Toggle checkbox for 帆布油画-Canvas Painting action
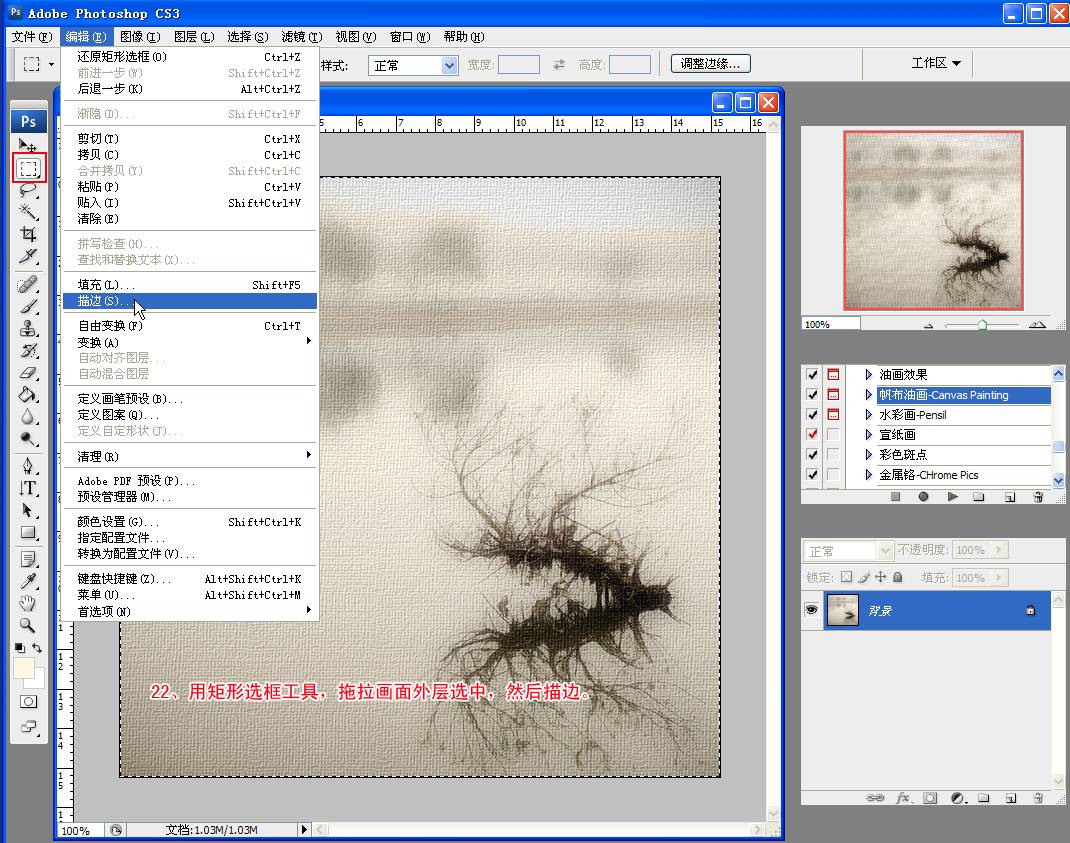 [x=812, y=395]
